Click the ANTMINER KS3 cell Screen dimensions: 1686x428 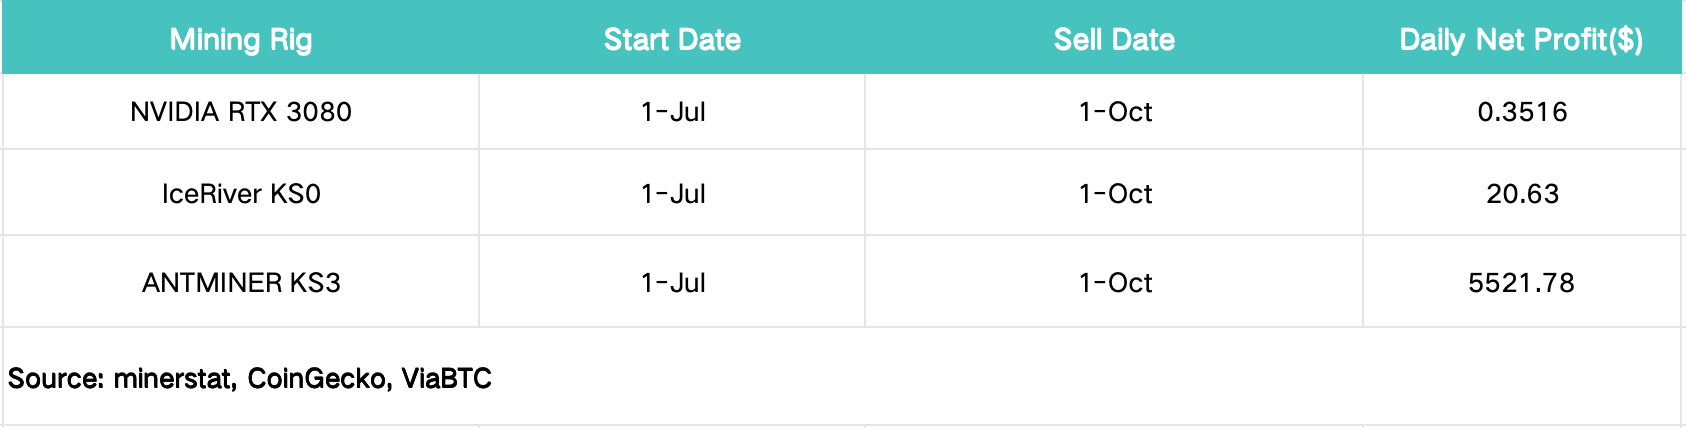click(241, 283)
